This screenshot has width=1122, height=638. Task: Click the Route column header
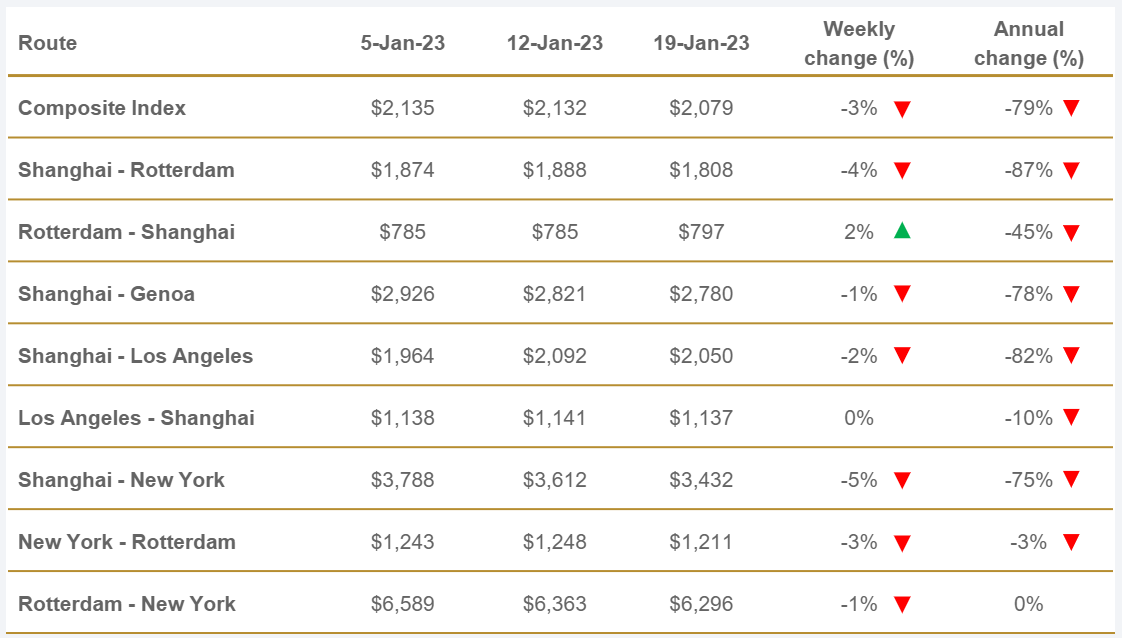pos(48,43)
